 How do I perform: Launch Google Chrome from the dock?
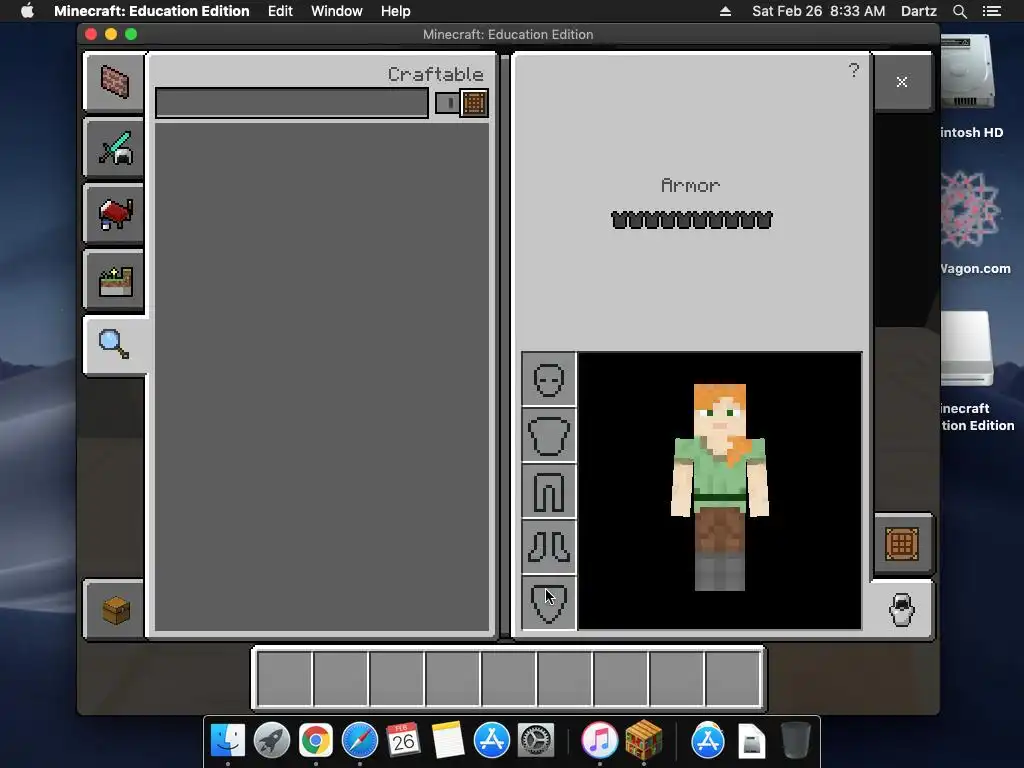(315, 741)
